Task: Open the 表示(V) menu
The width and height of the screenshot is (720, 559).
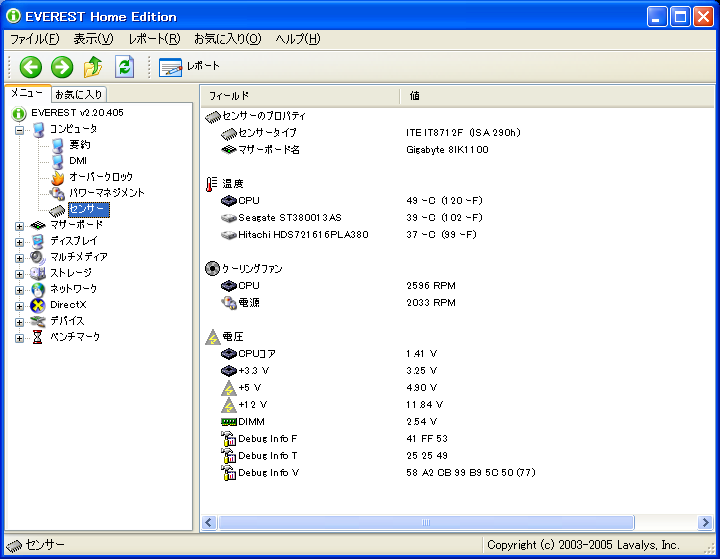Action: point(93,39)
